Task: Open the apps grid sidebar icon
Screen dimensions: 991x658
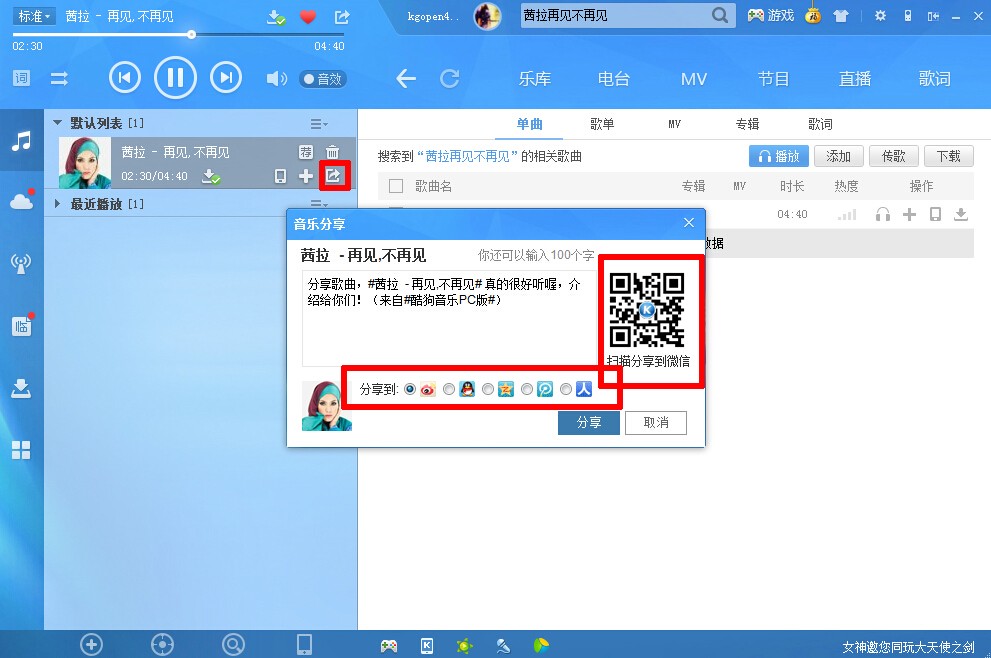Action: 21,450
